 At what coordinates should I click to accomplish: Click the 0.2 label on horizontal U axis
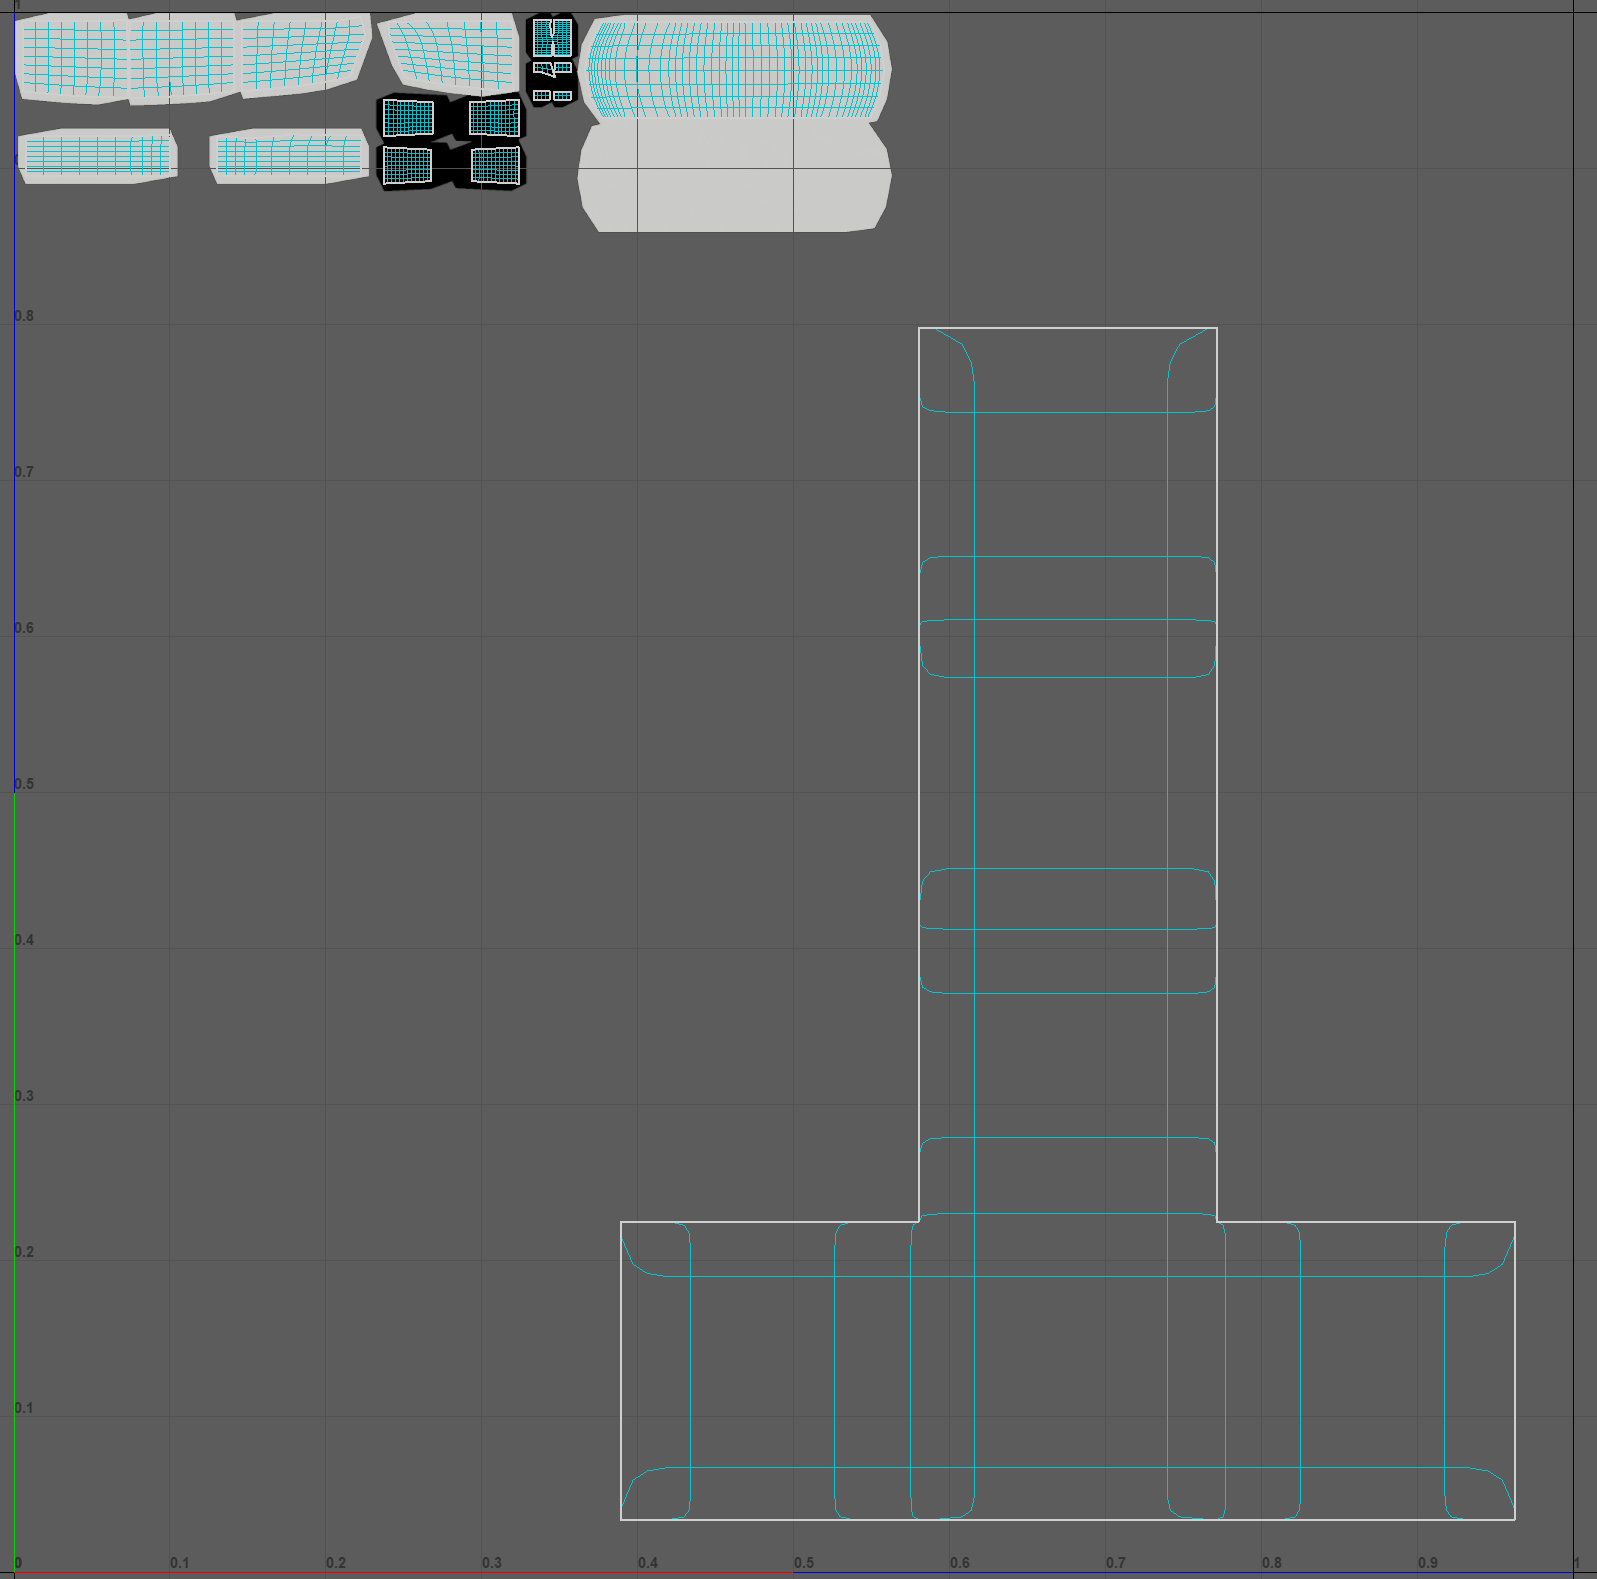tap(336, 1562)
